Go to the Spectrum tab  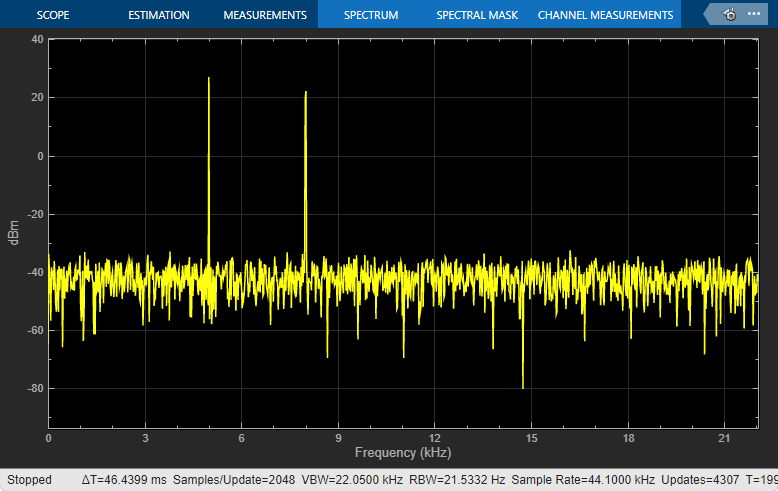click(x=371, y=15)
